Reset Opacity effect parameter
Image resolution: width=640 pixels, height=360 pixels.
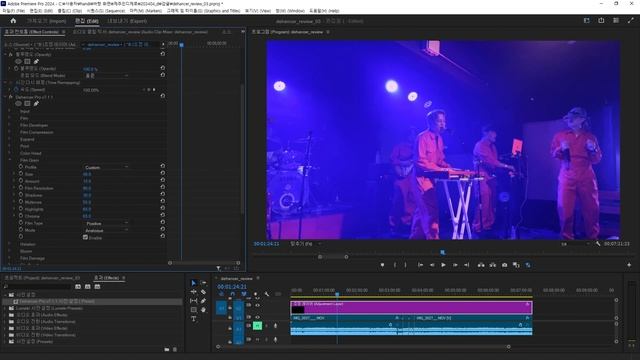click(x=162, y=68)
